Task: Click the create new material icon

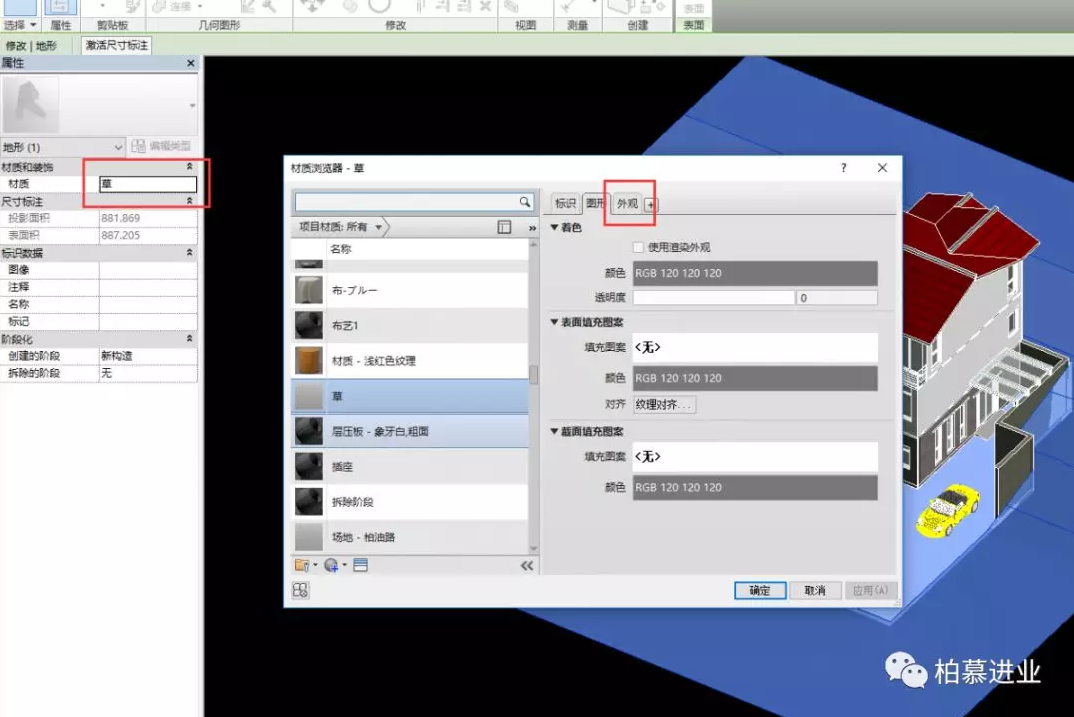Action: point(331,565)
